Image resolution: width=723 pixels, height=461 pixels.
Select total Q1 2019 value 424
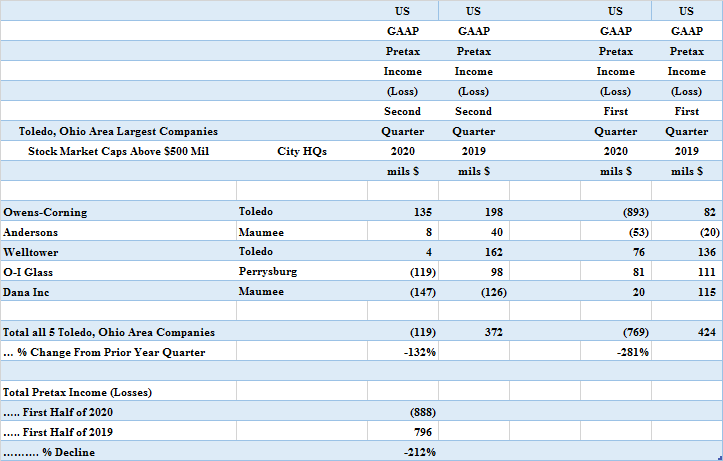pyautogui.click(x=706, y=332)
